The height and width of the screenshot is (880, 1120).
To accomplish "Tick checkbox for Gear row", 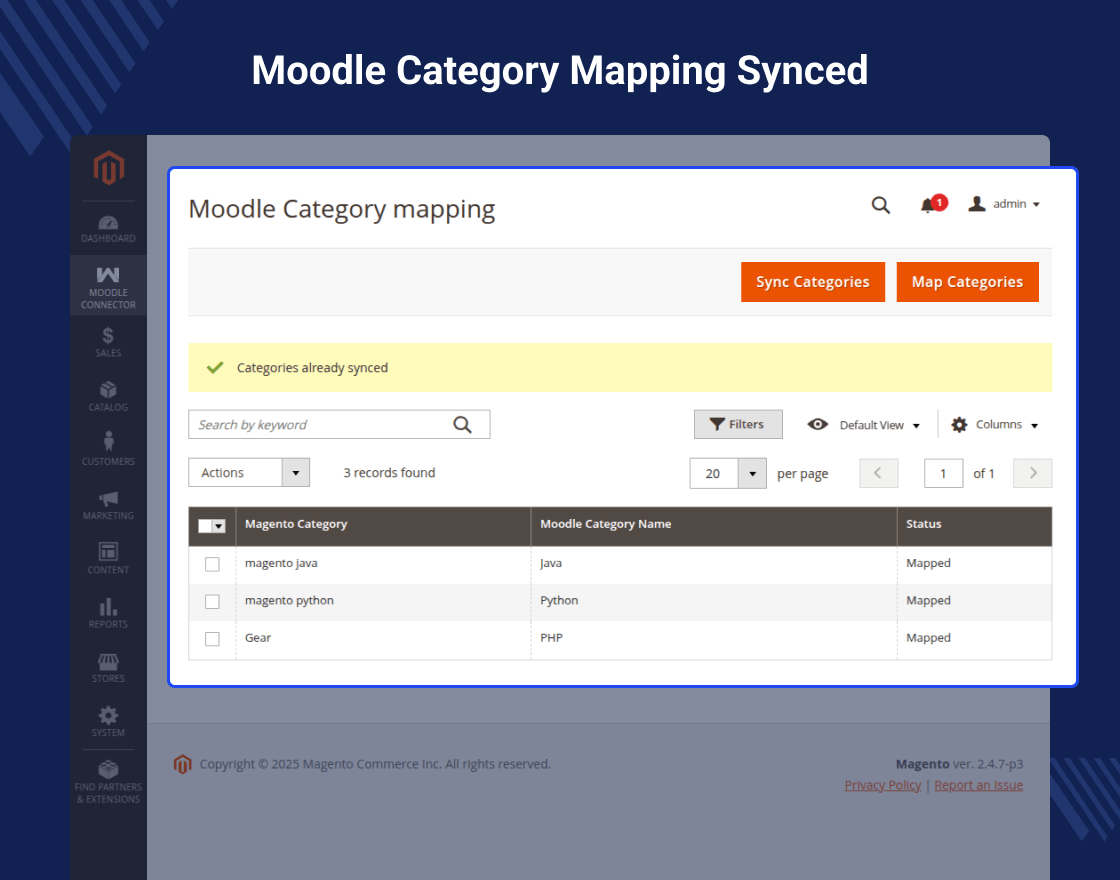I will pyautogui.click(x=212, y=639).
